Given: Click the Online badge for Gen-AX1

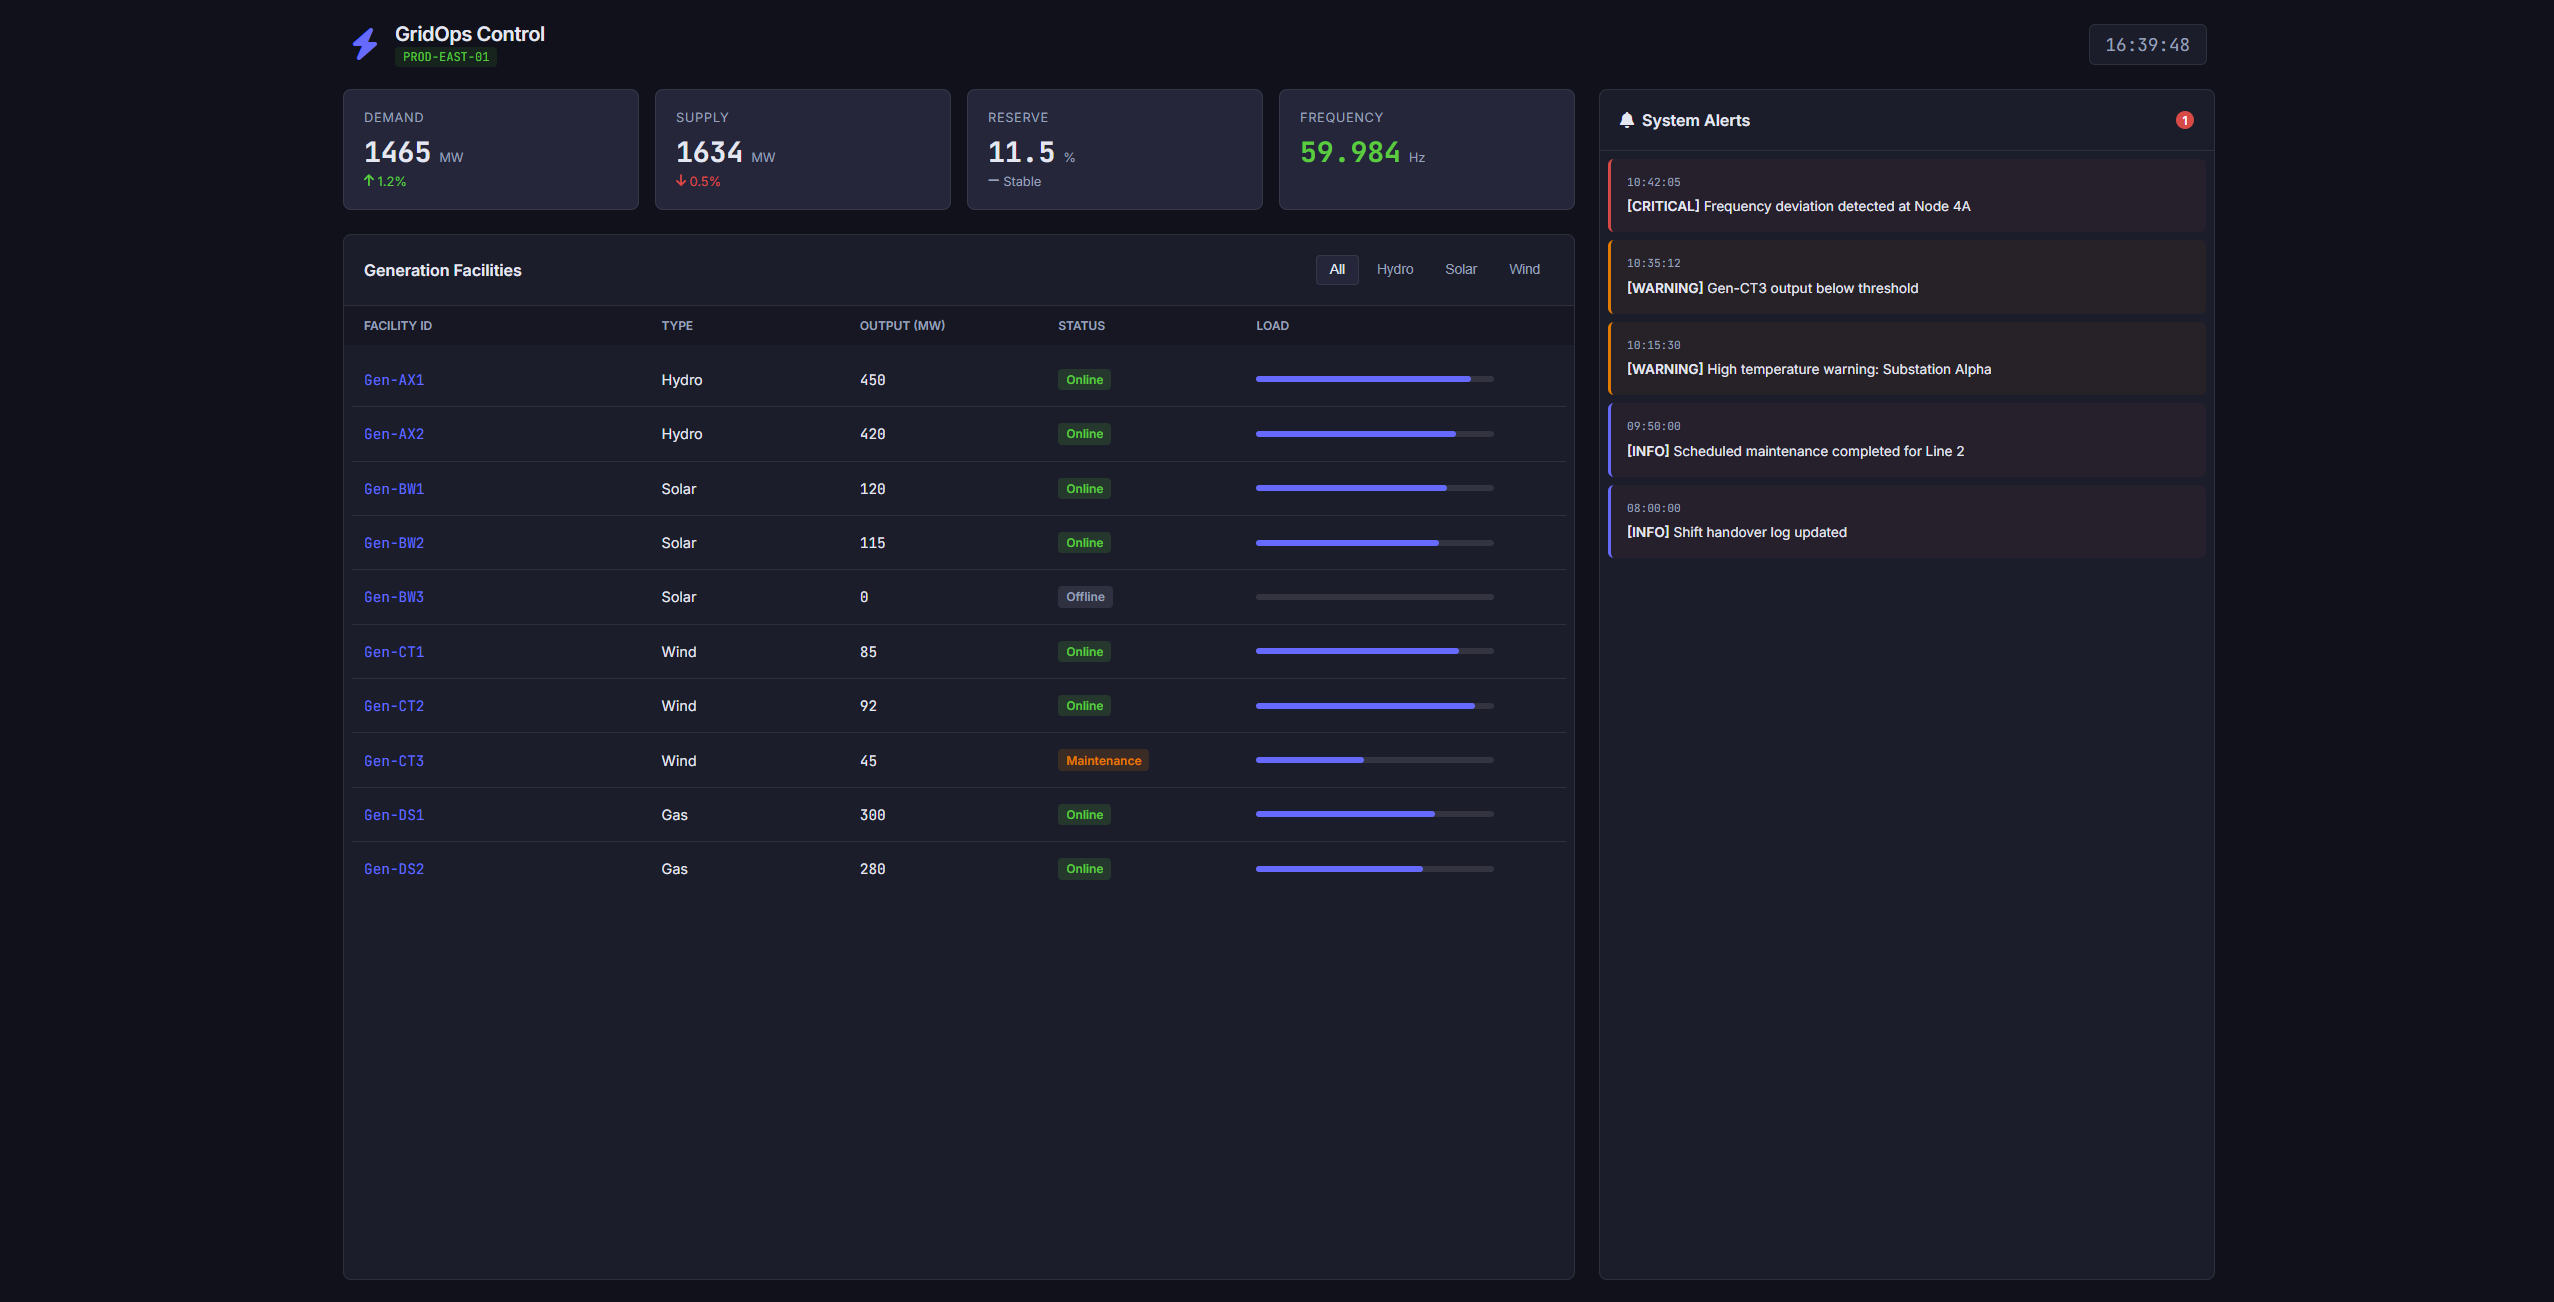Looking at the screenshot, I should pos(1084,380).
